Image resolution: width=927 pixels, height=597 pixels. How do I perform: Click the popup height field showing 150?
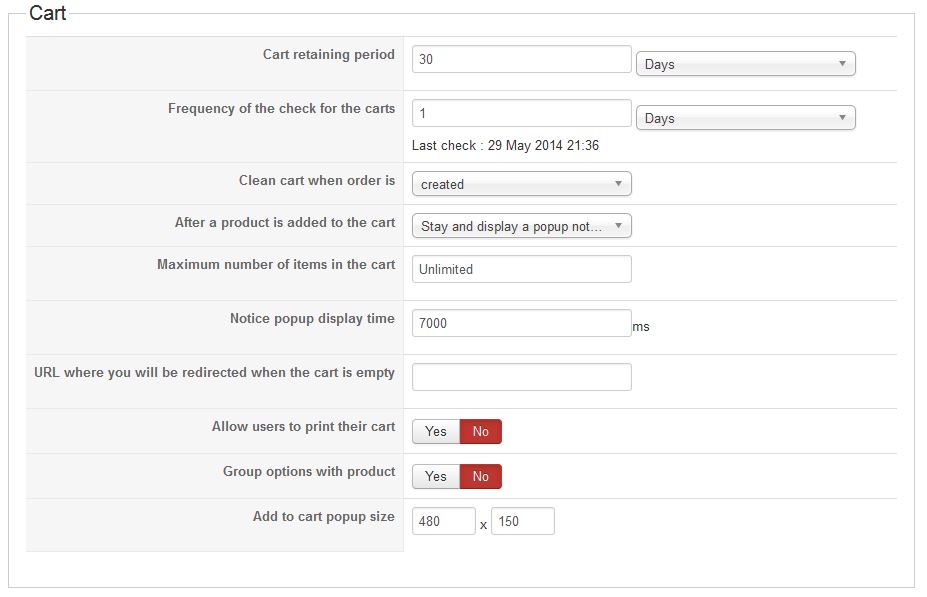(522, 521)
